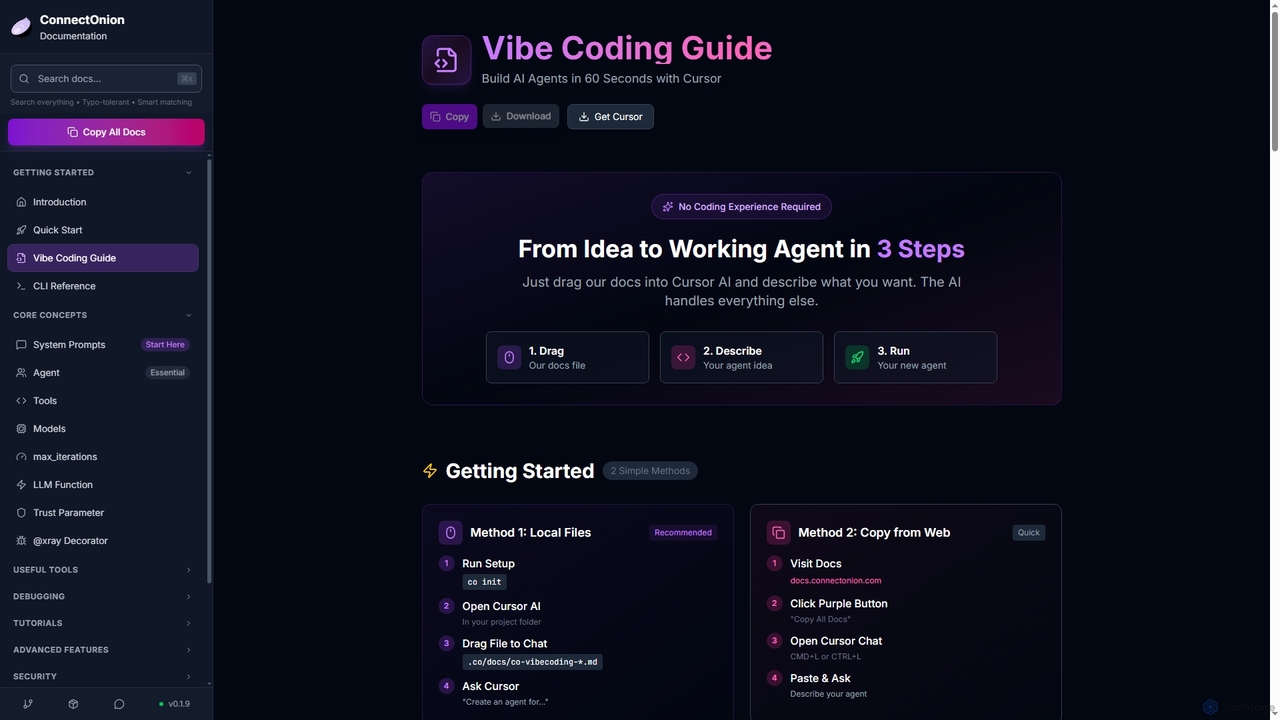Screen dimensions: 1280x720
Task: Click the Agent users icon
Action: click(22, 373)
